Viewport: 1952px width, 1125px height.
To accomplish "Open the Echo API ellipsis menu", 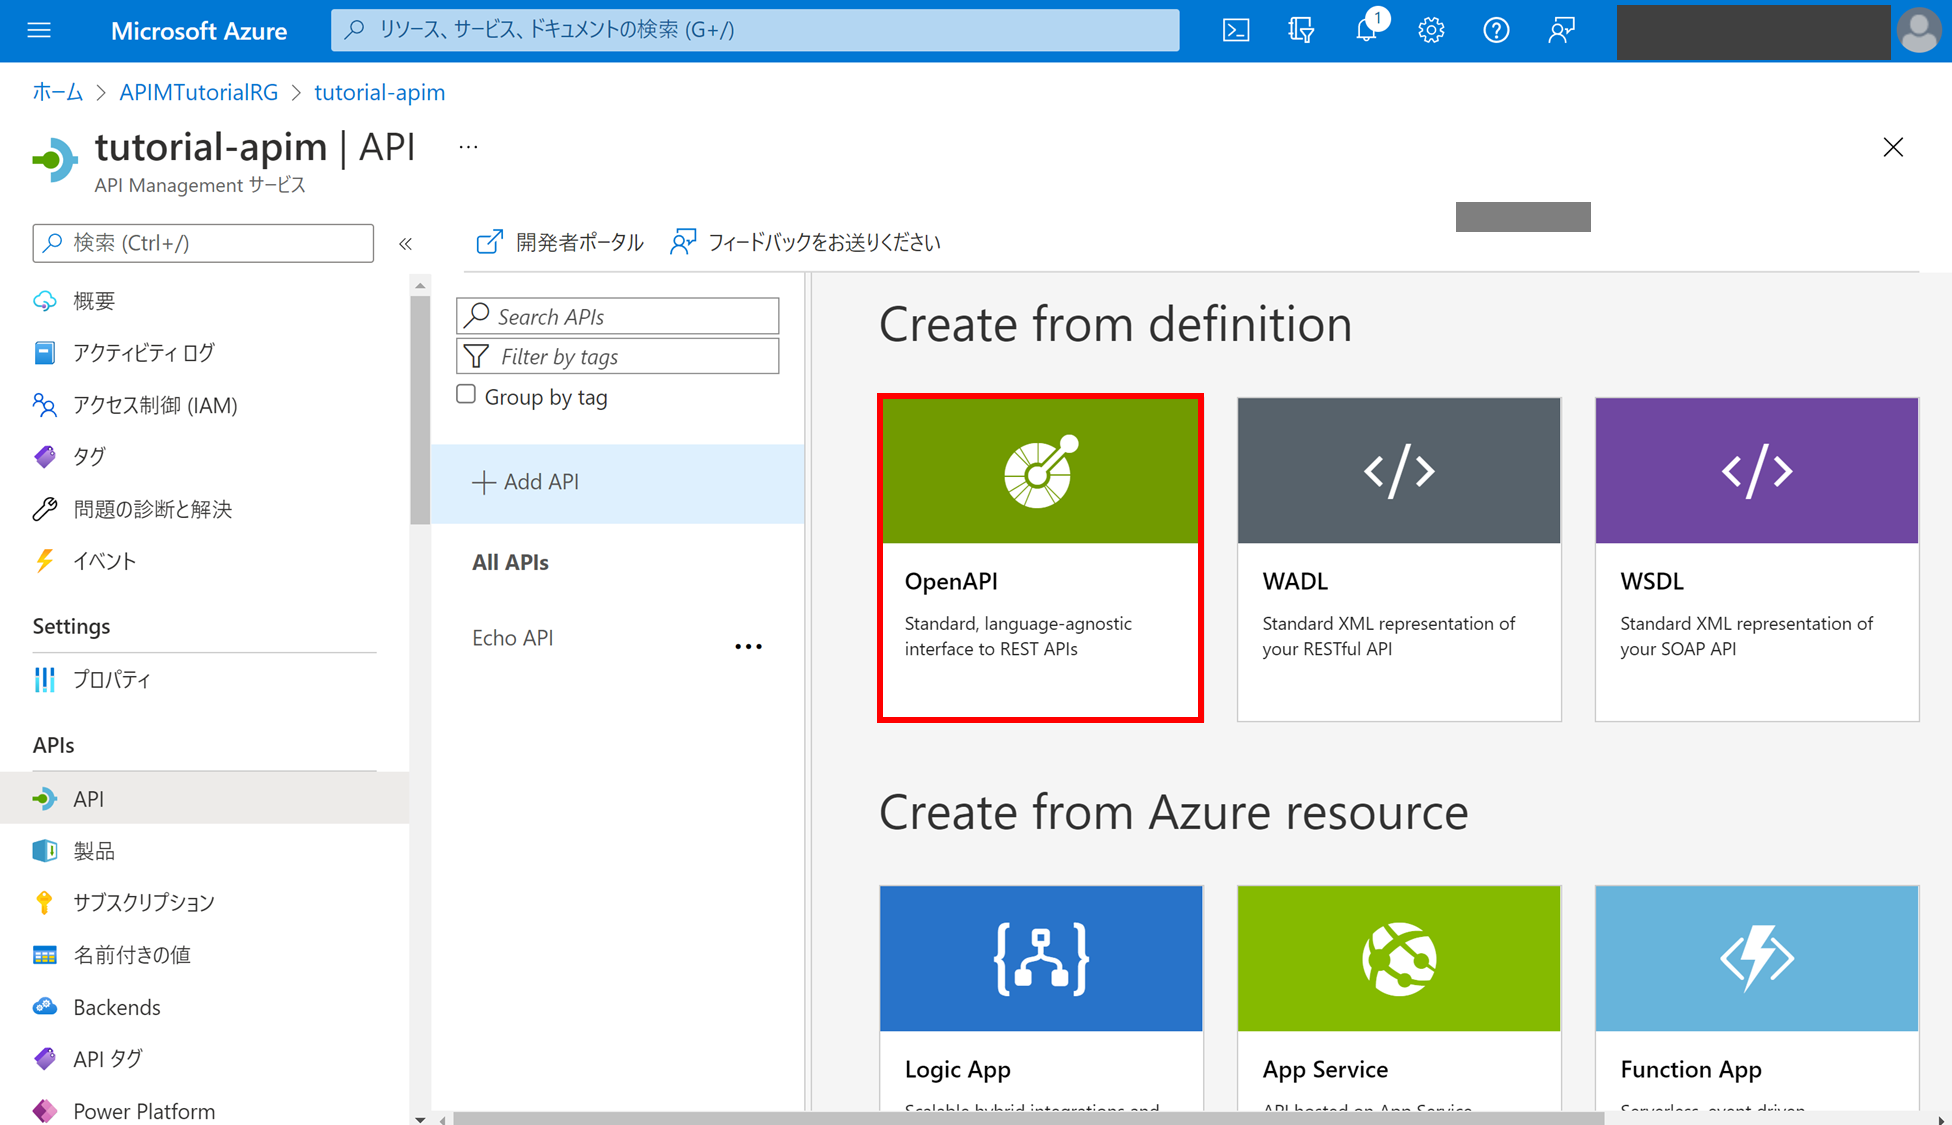I will [x=748, y=645].
